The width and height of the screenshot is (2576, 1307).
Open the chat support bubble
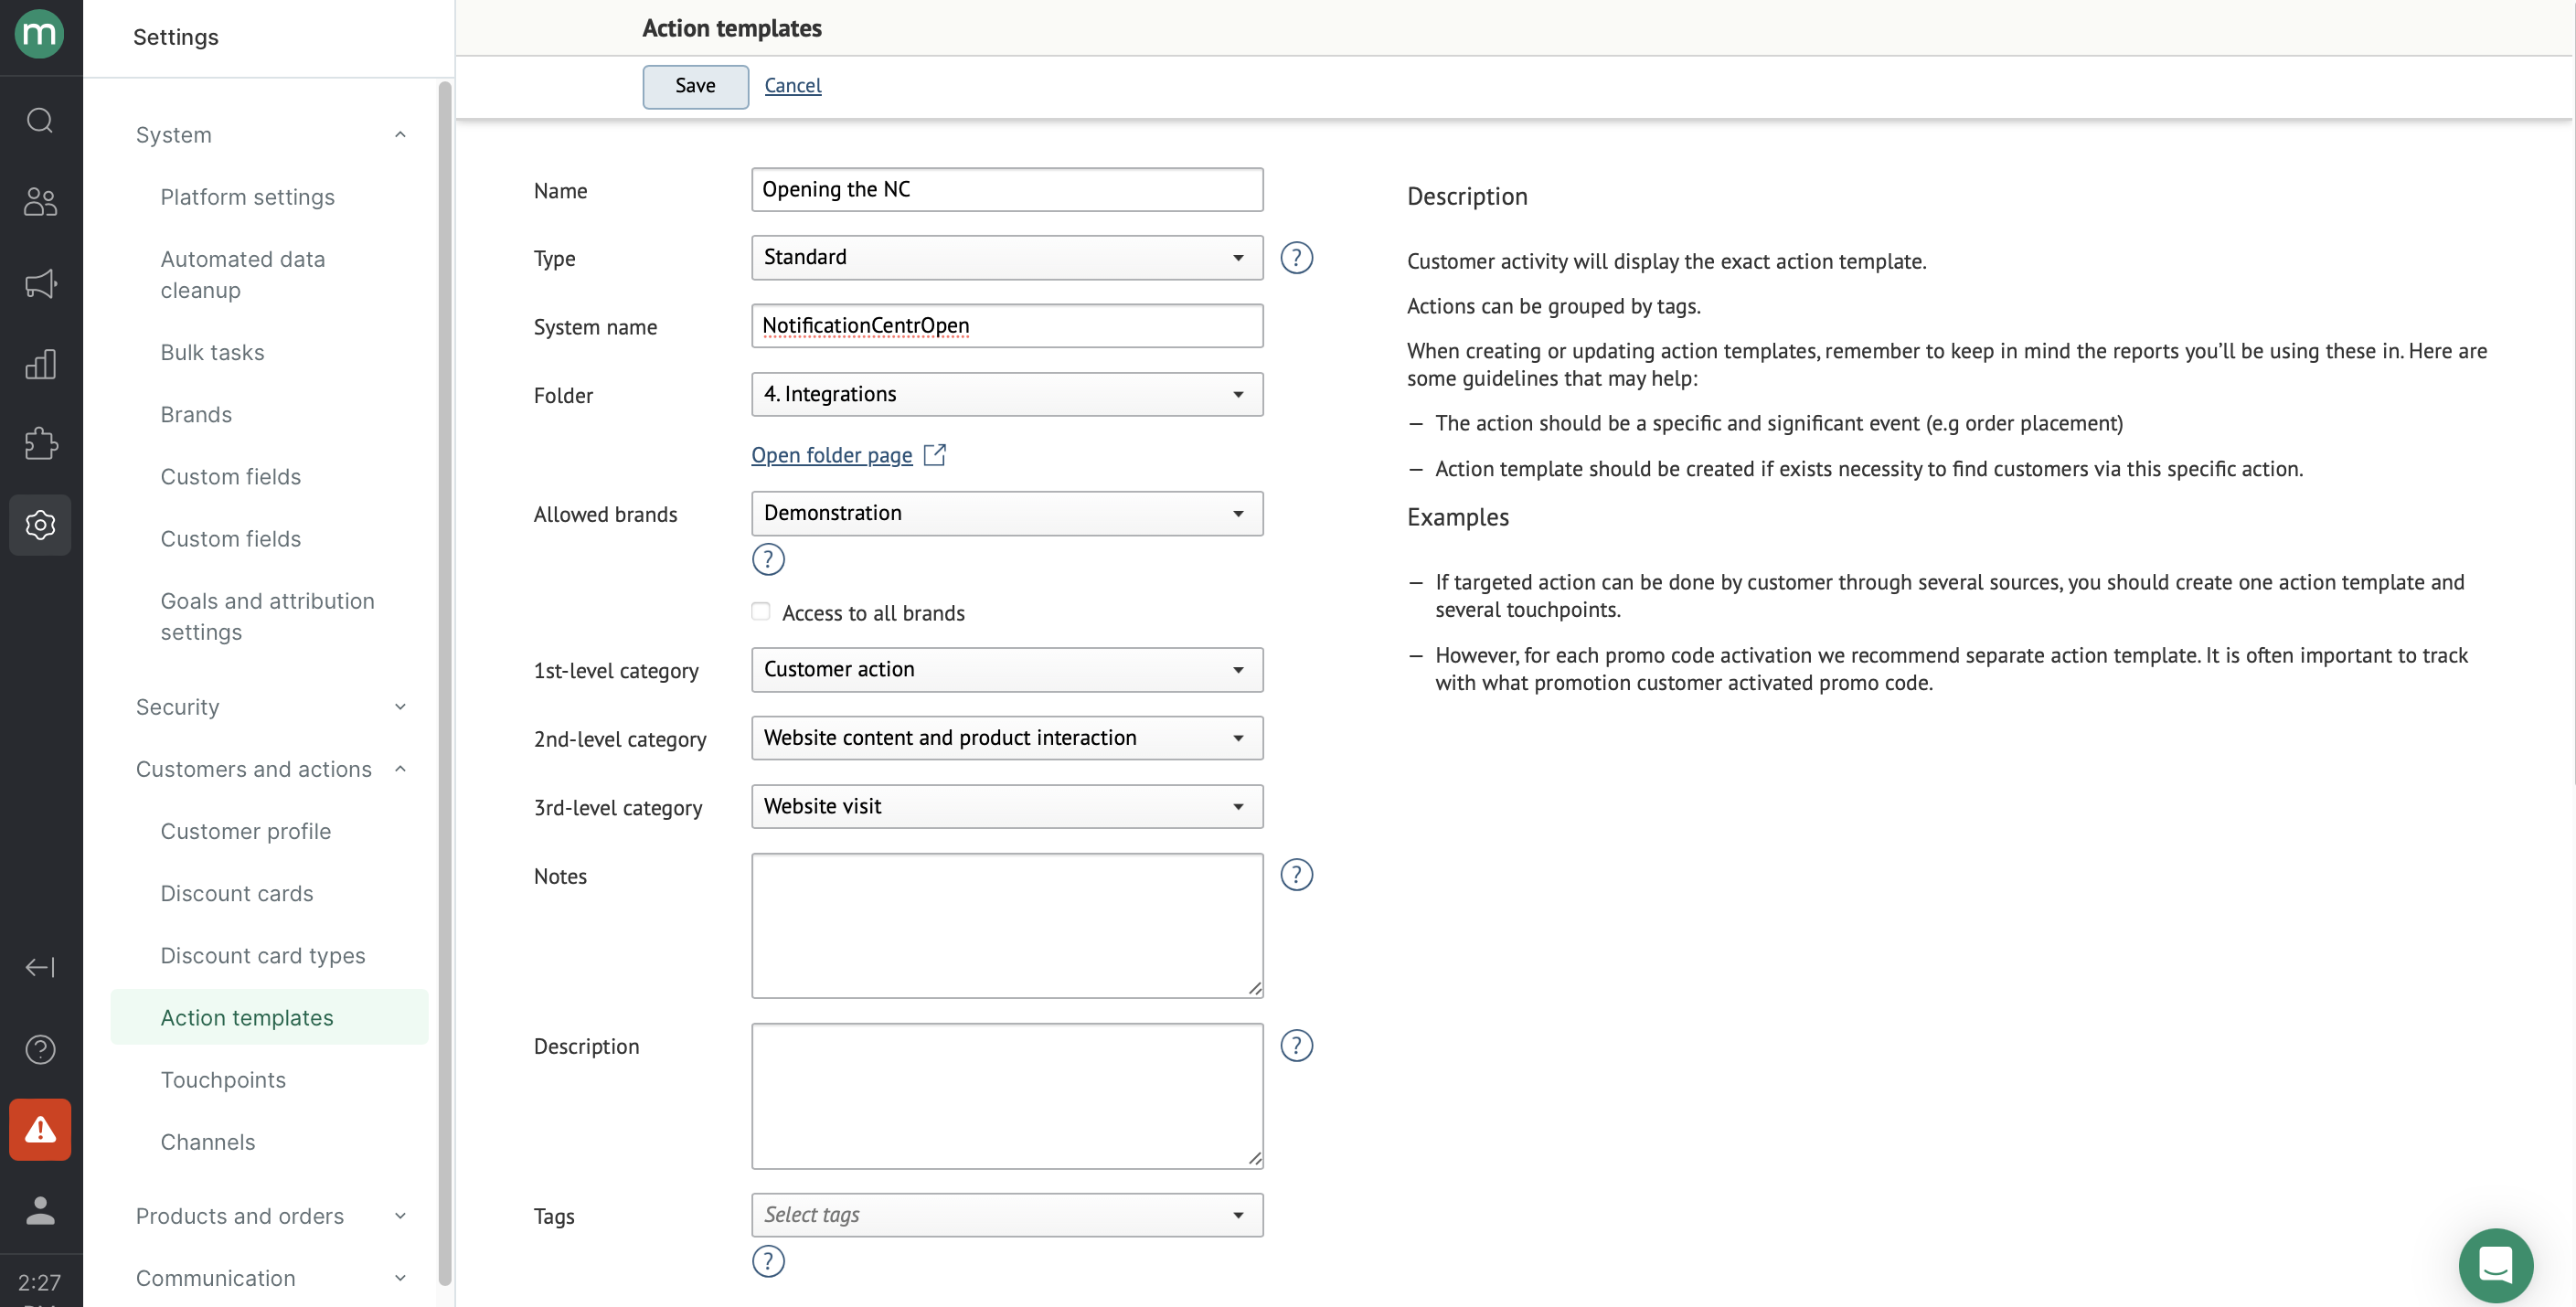2495,1264
